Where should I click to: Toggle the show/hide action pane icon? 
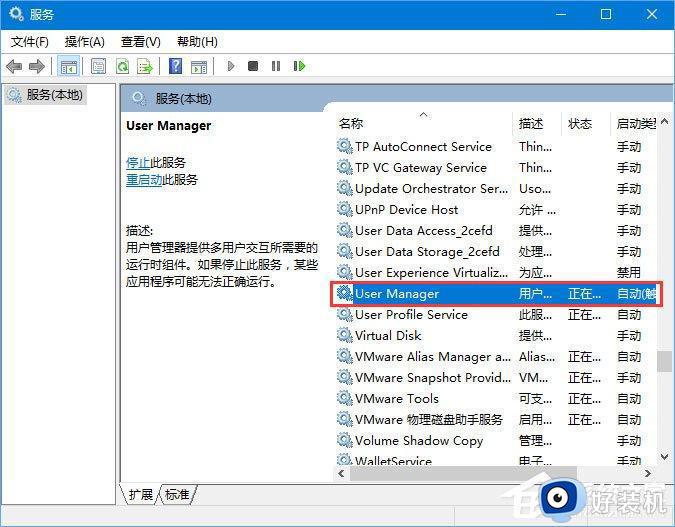tap(199, 66)
